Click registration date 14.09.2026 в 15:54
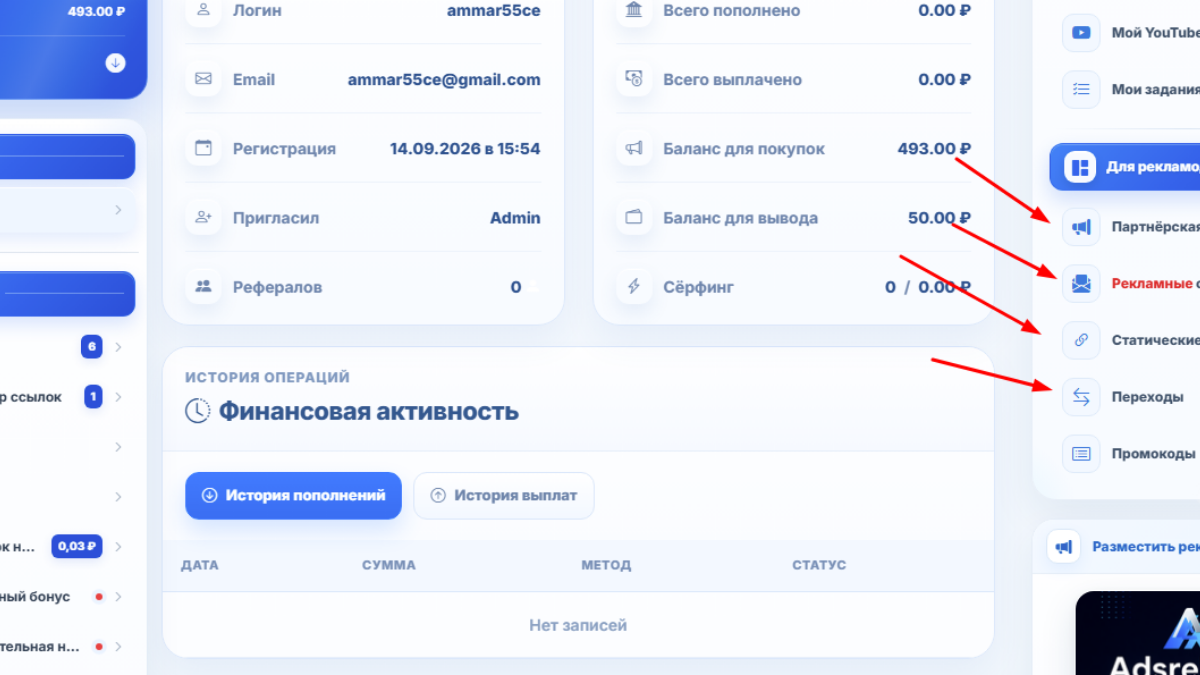Viewport: 1200px width, 675px height. 465,148
